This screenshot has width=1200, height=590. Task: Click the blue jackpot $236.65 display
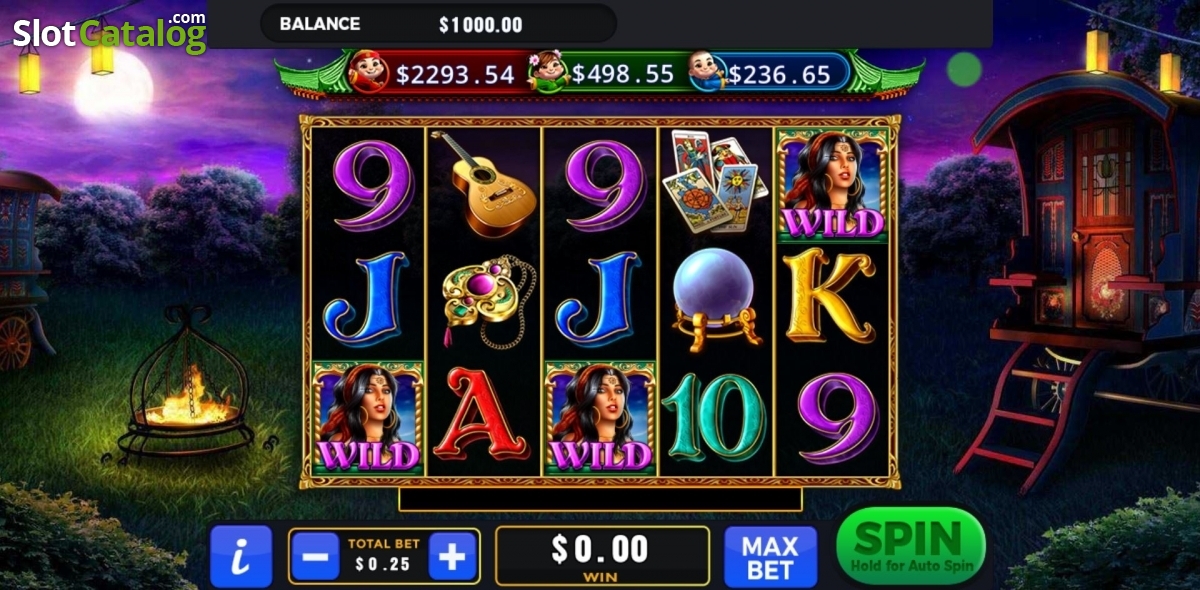point(768,73)
